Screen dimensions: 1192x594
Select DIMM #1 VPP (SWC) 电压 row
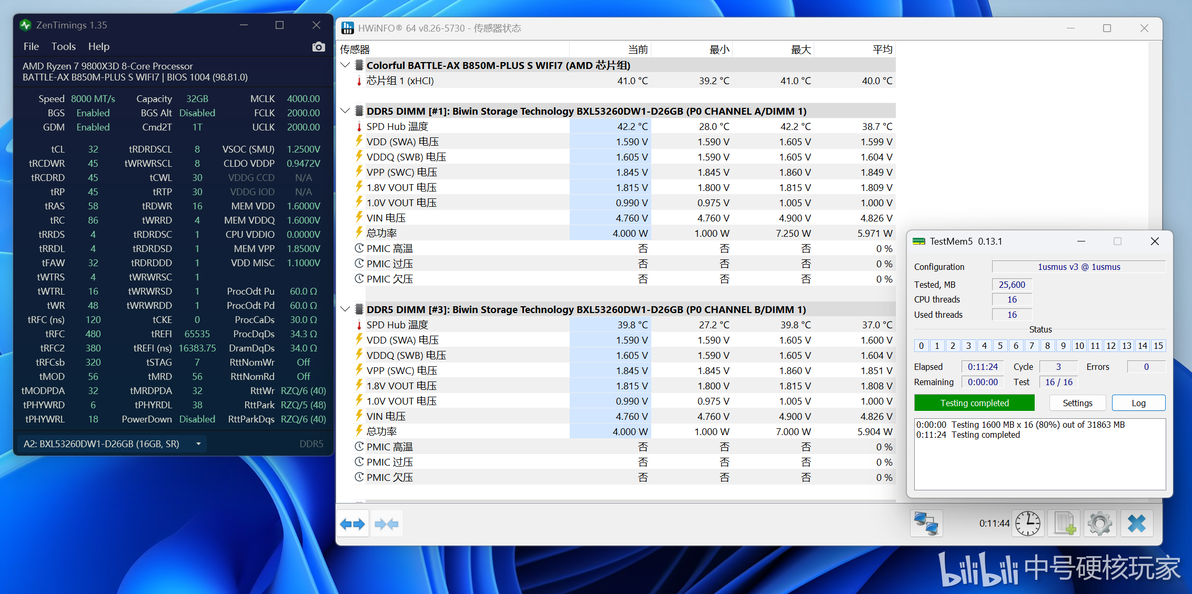[617, 172]
